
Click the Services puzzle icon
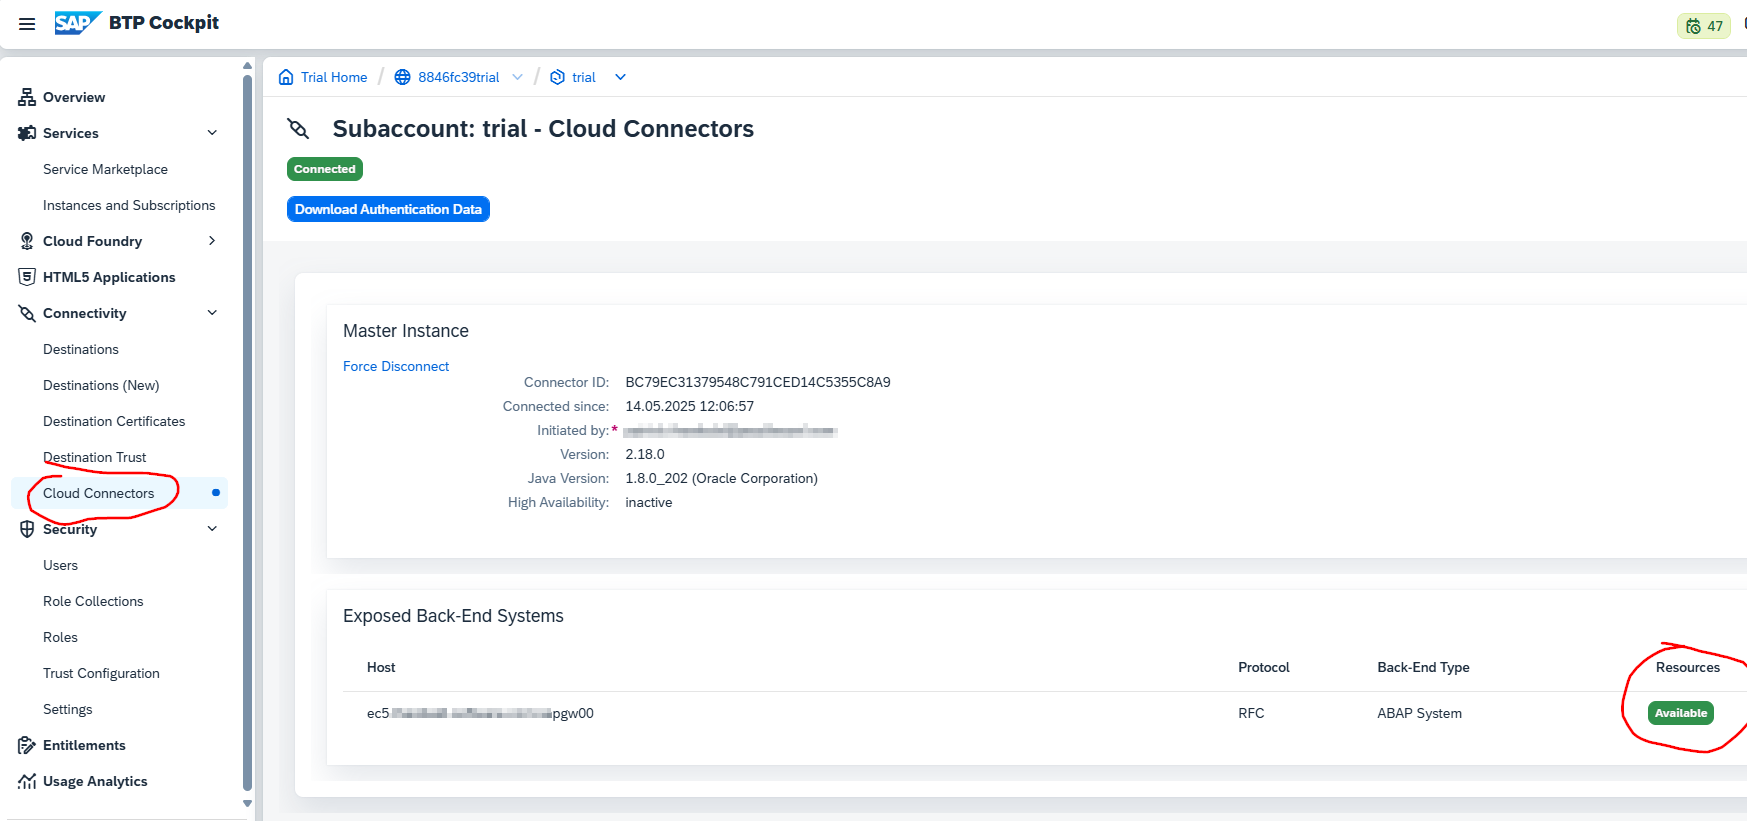[x=27, y=133]
